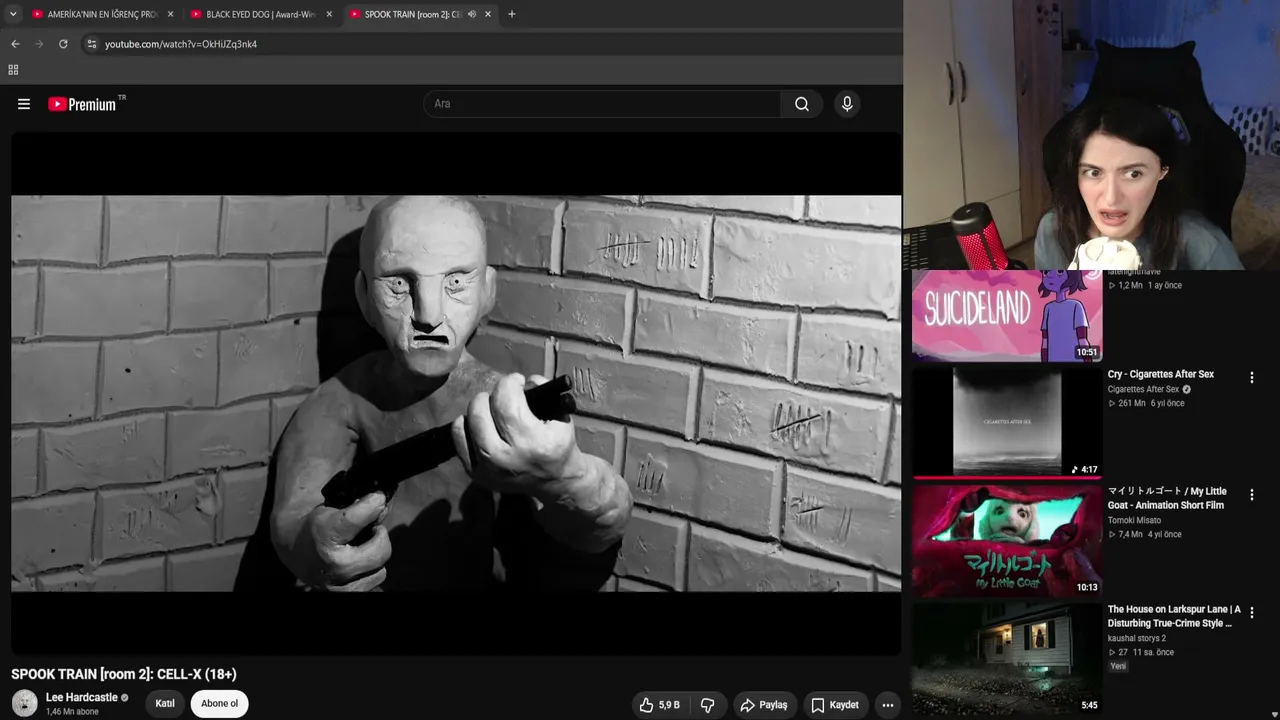
Task: Click the '1,46 Mn abone' subscriber count
Action: point(72,712)
